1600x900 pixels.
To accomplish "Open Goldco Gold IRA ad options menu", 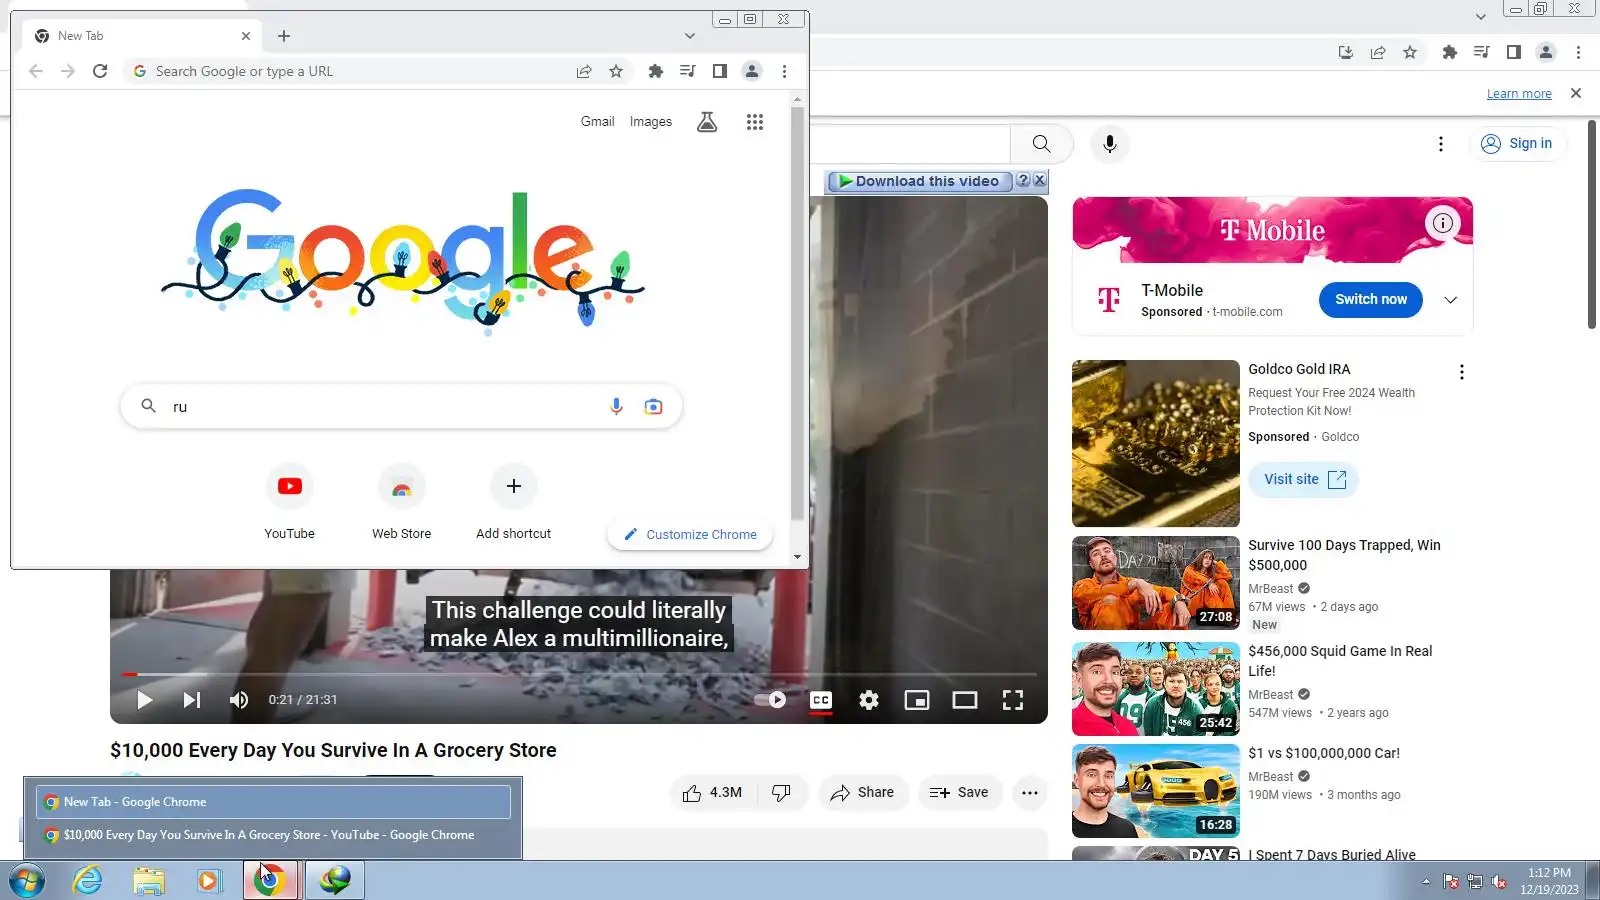I will coord(1462,372).
